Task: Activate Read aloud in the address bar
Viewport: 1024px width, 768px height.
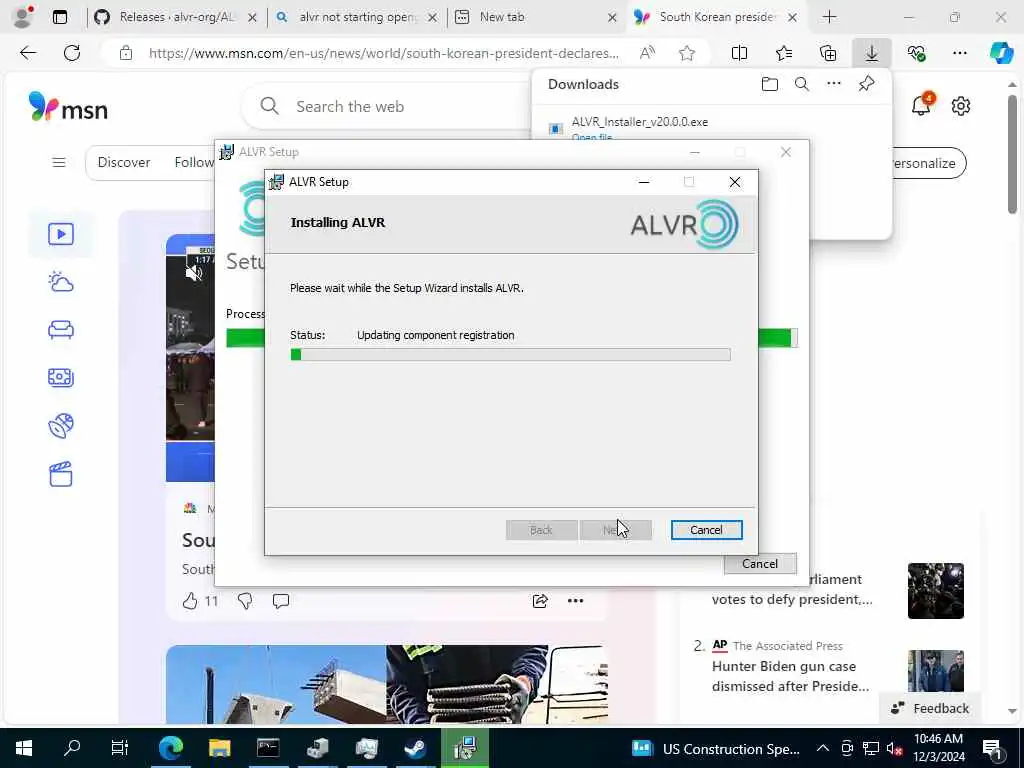Action: [647, 54]
